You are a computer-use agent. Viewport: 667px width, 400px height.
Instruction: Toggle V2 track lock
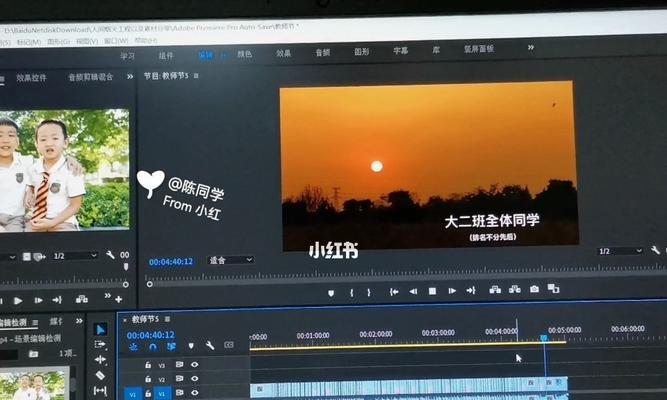pyautogui.click(x=148, y=379)
